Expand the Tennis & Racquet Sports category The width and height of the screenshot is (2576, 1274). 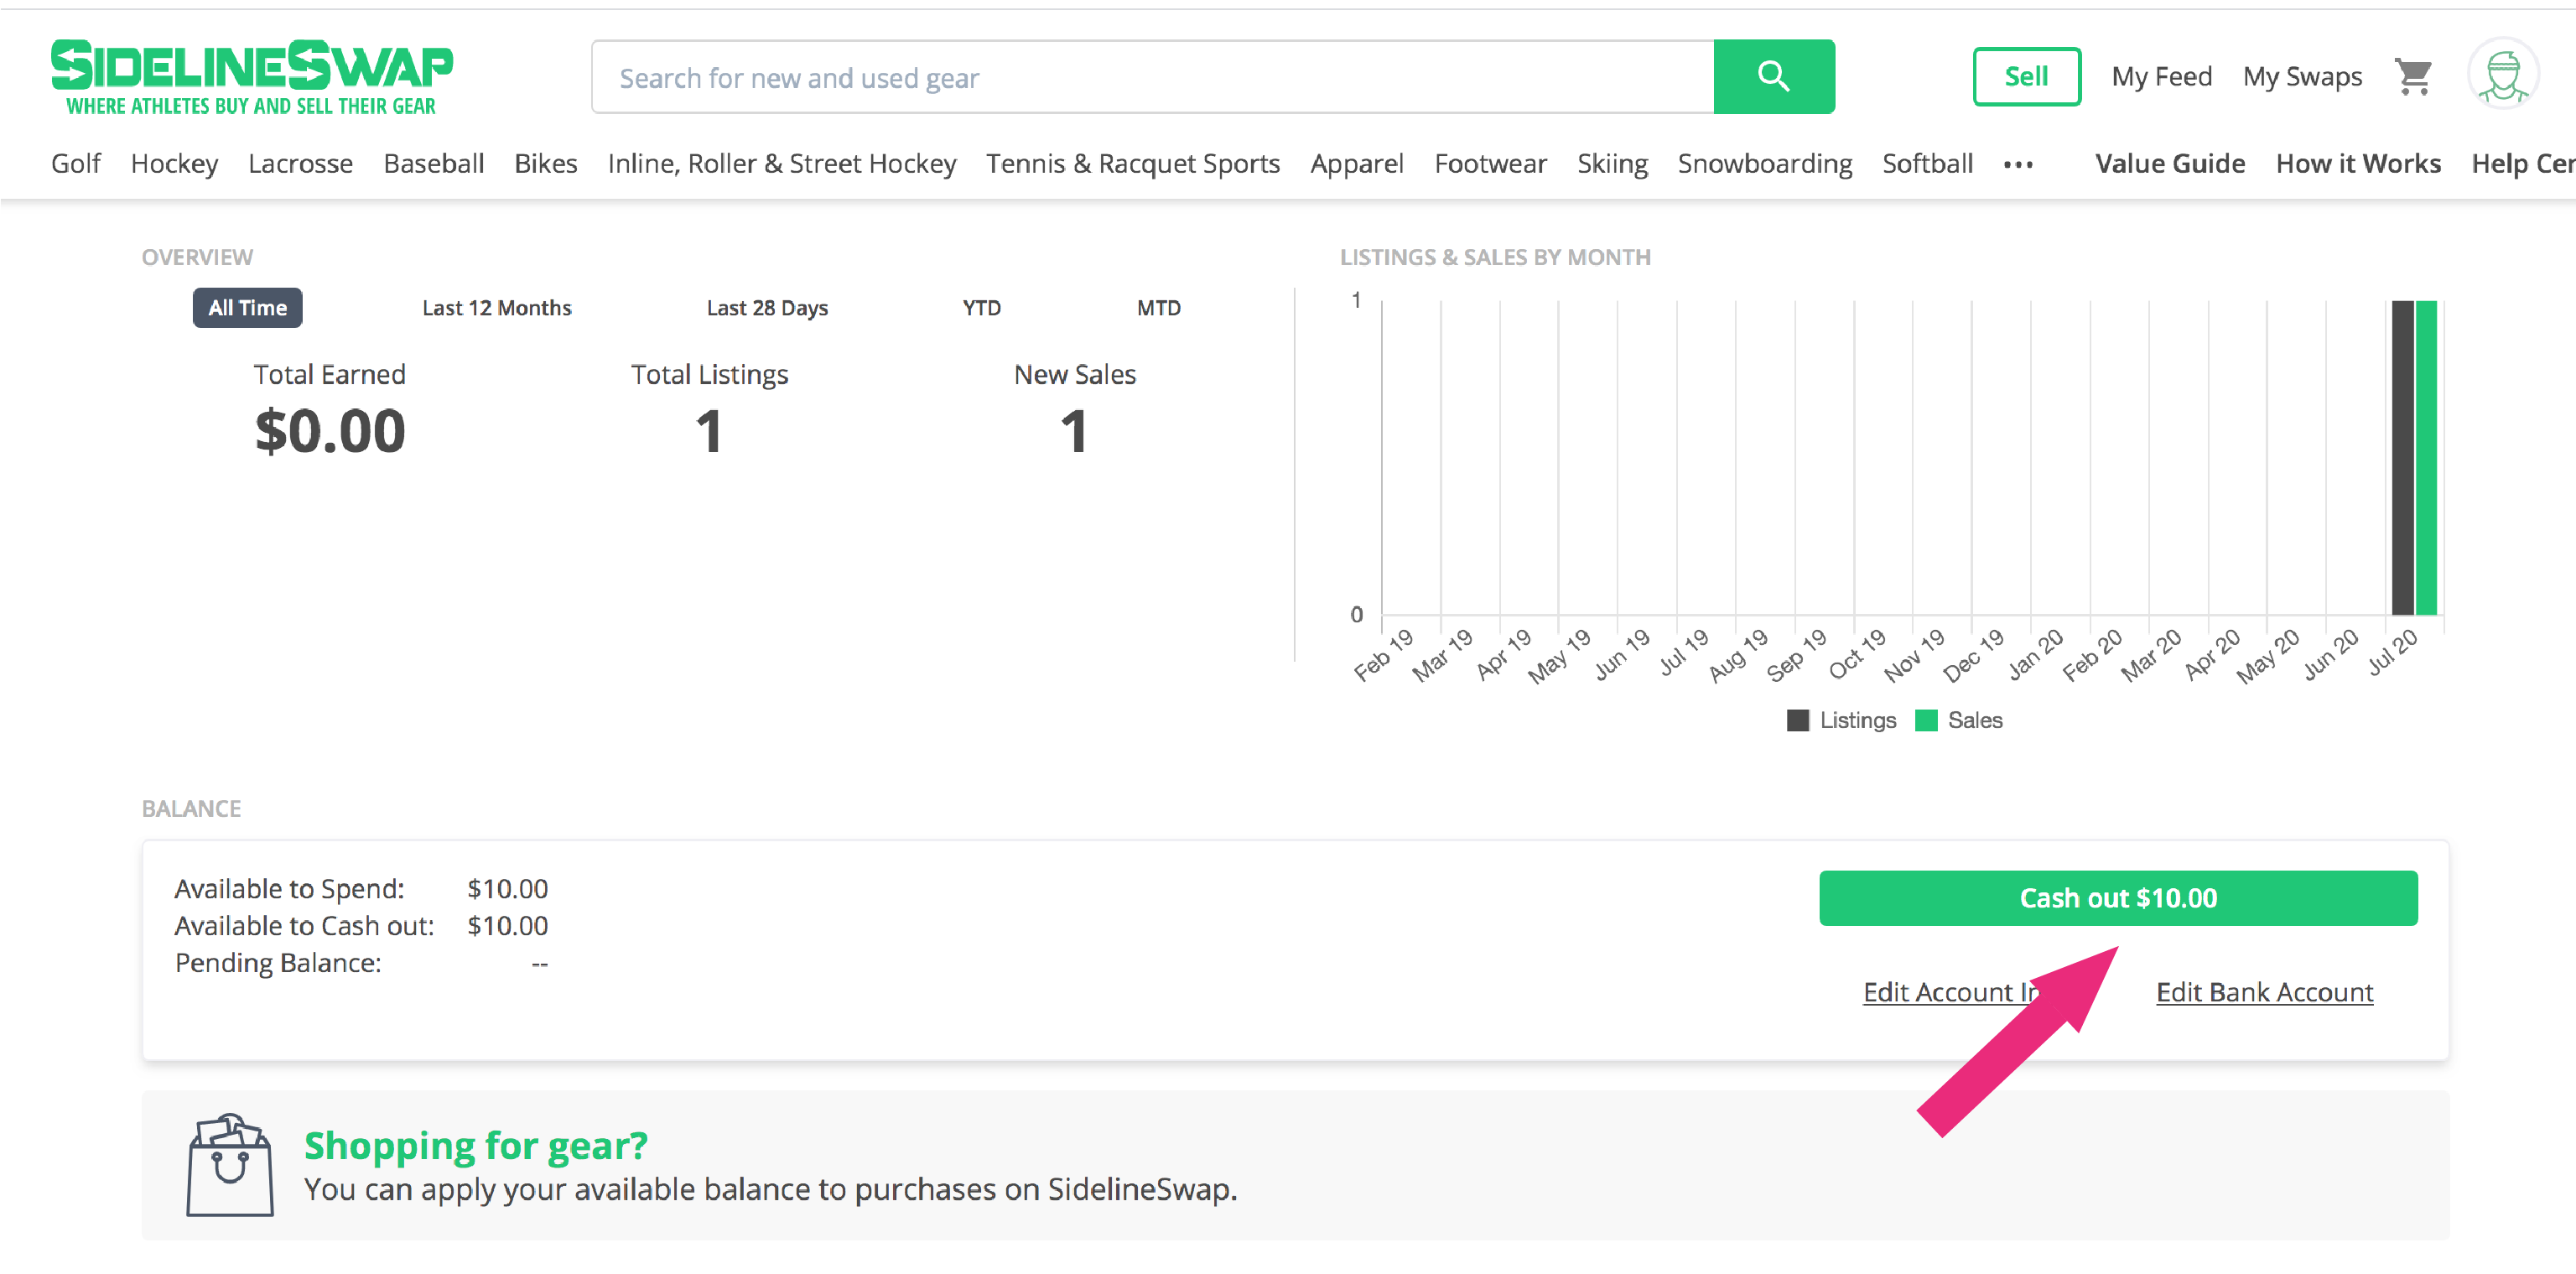[x=1134, y=163]
